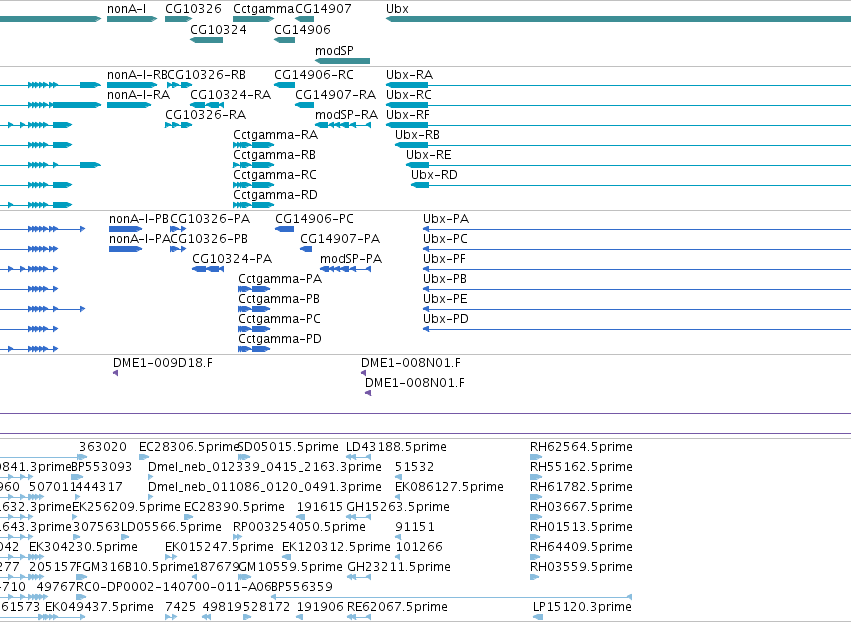Select the modSP-RA transcript glyph
This screenshot has width=851, height=622.
coord(343,125)
